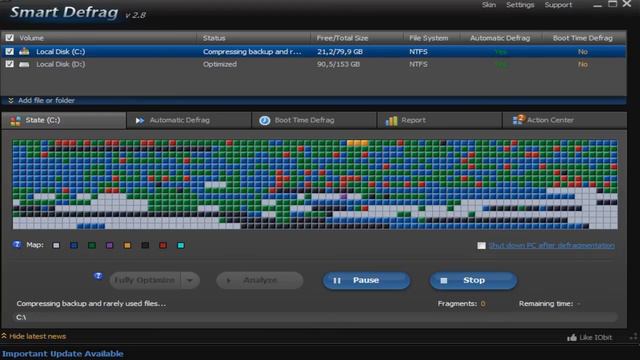Image resolution: width=640 pixels, height=360 pixels.
Task: Click the State (C:) tab icon
Action: pyautogui.click(x=16, y=120)
